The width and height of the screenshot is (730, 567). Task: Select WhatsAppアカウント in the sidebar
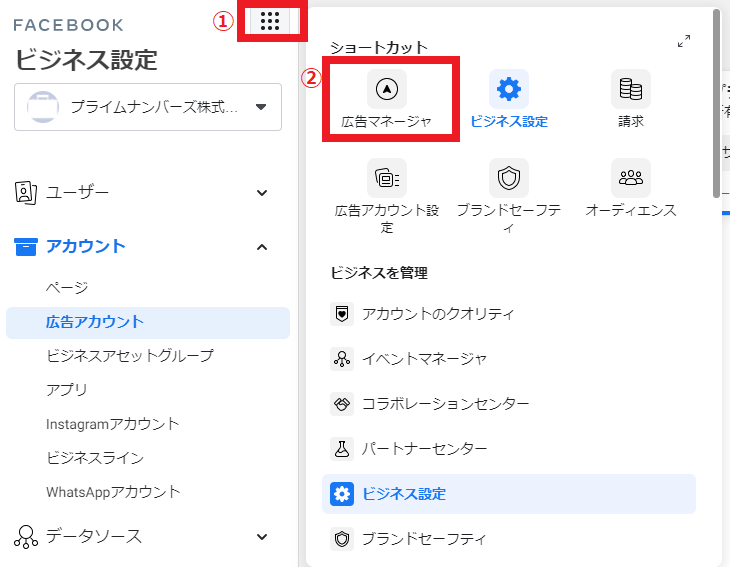113,492
